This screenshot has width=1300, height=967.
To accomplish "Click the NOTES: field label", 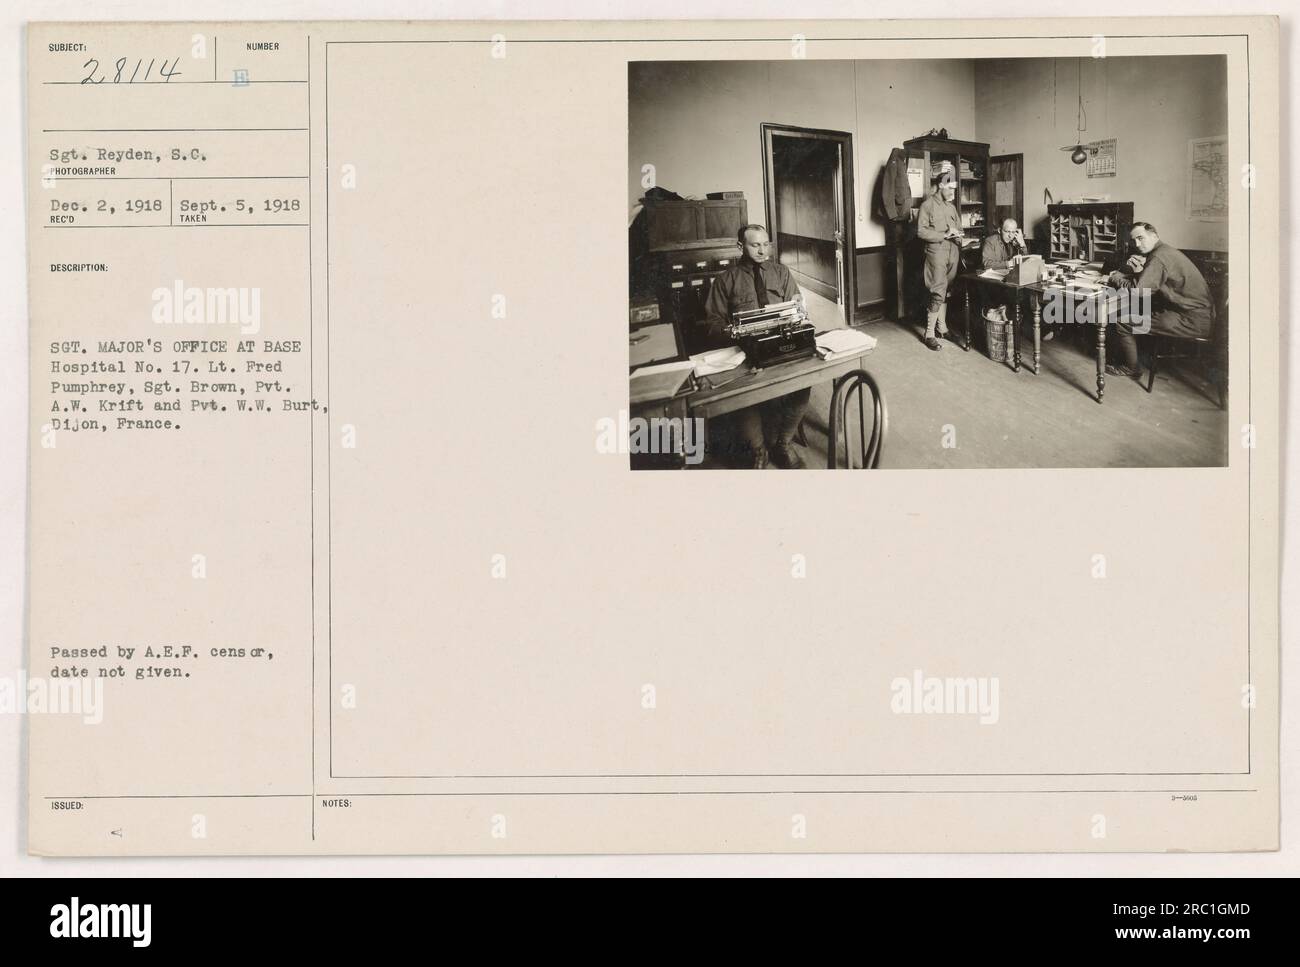I will click(335, 804).
